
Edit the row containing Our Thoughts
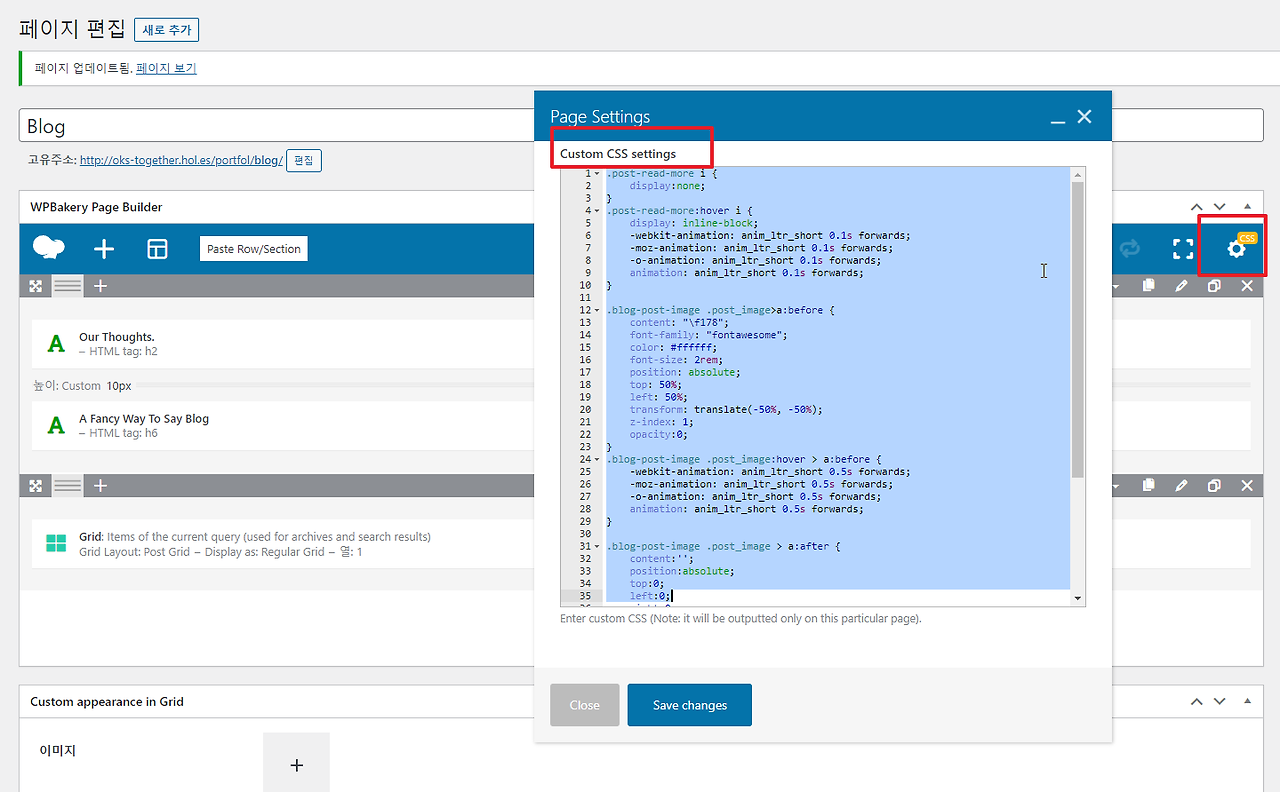click(1181, 286)
